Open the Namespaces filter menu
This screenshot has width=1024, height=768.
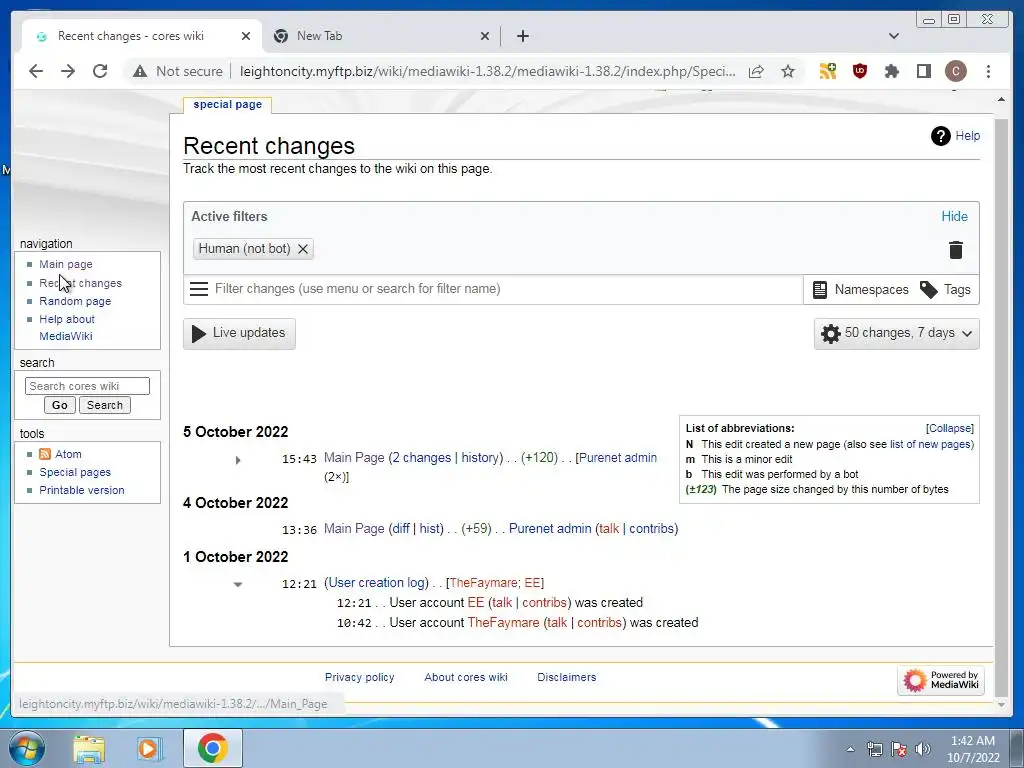click(x=859, y=289)
